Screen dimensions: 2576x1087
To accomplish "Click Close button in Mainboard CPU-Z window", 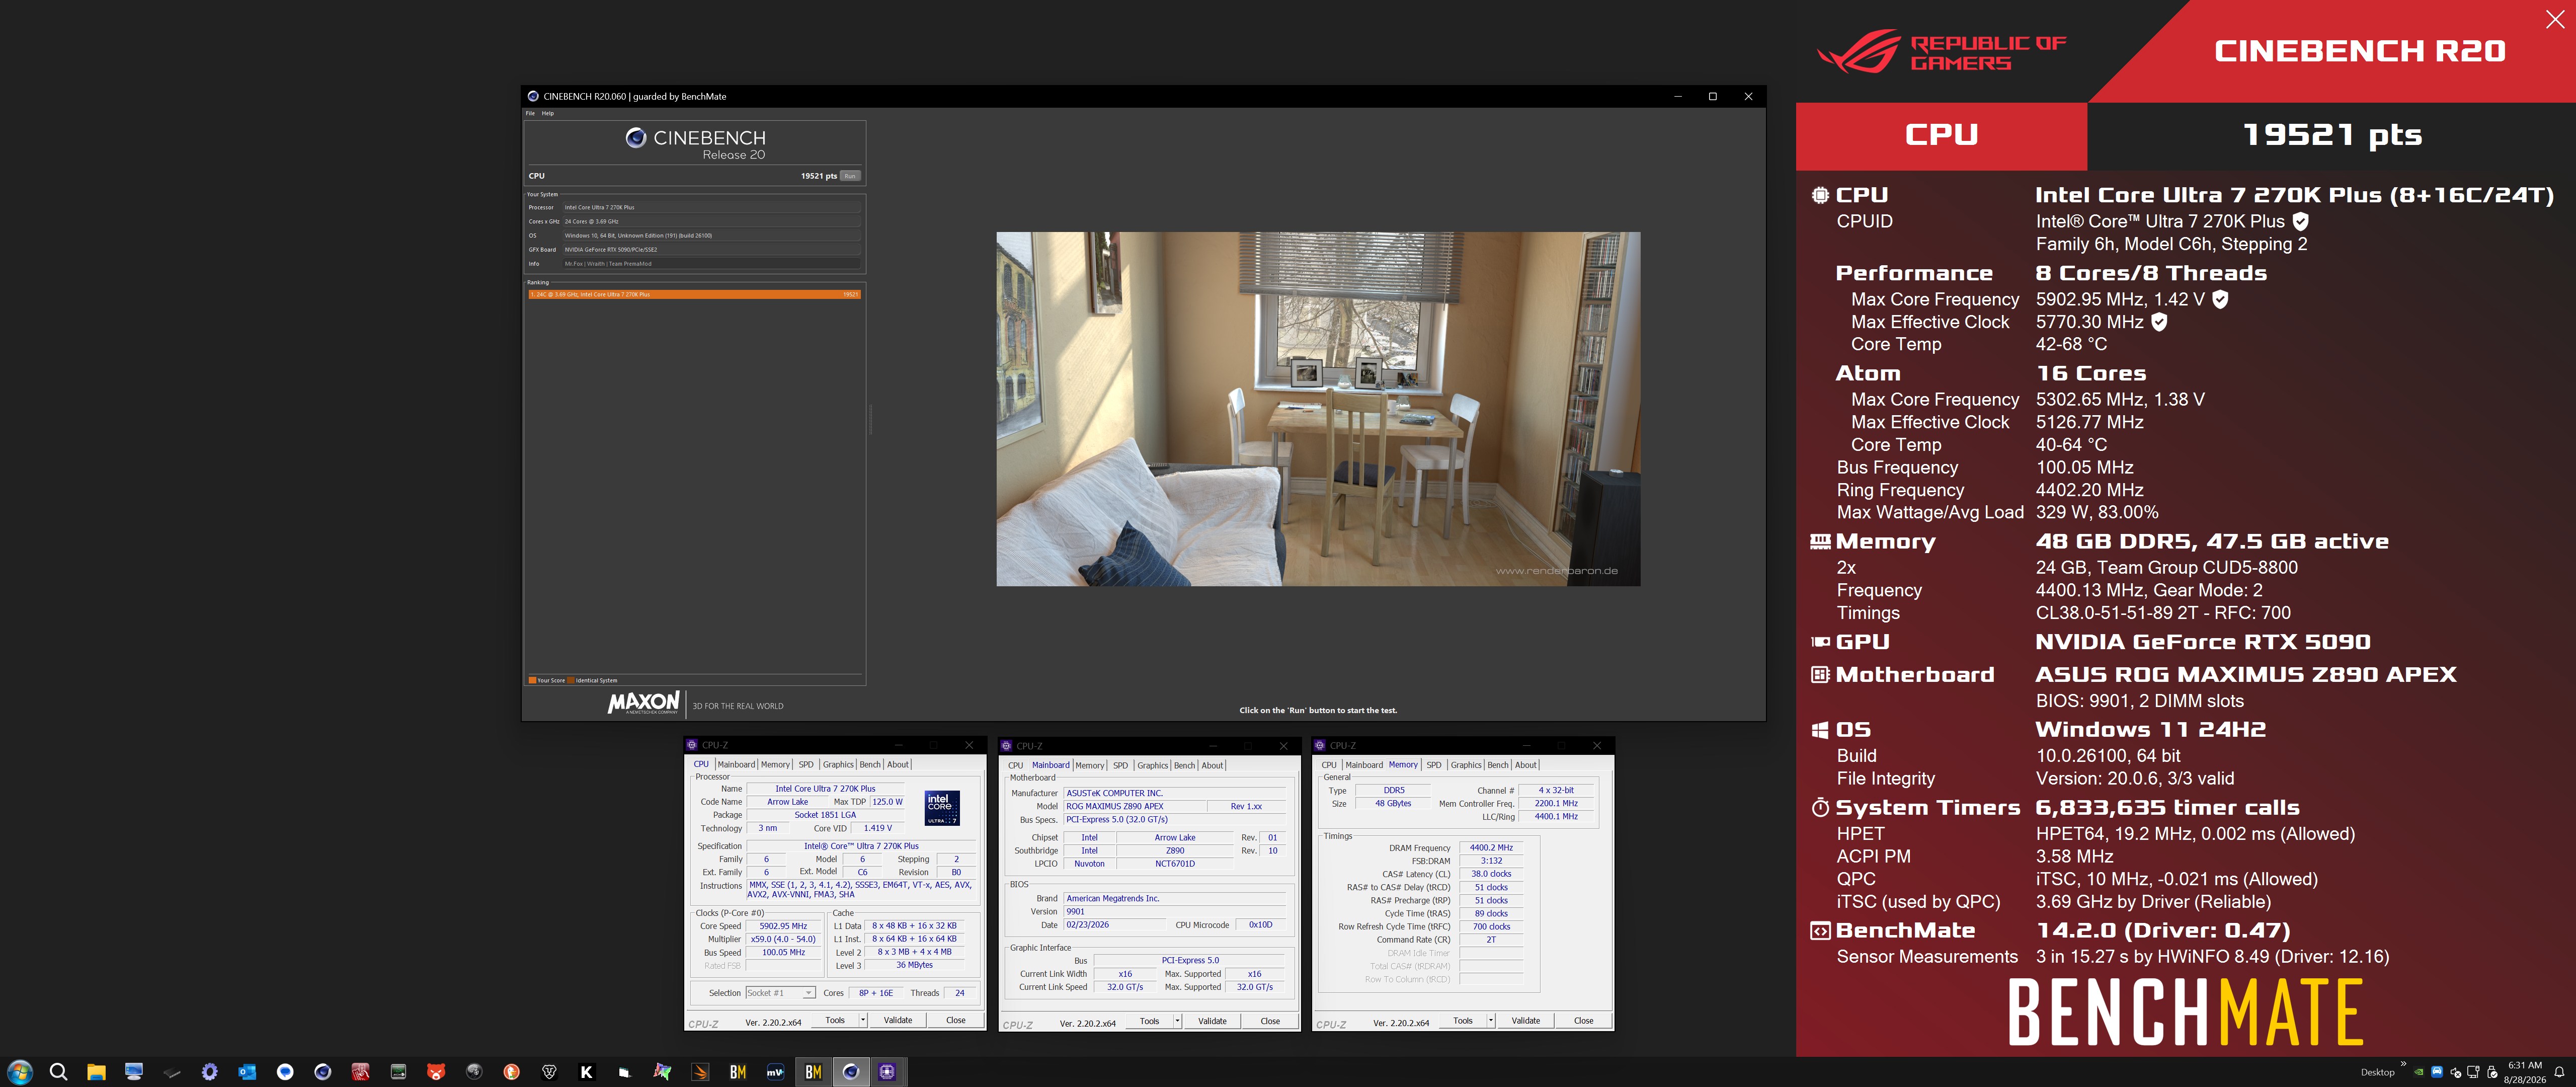I will click(1270, 1021).
